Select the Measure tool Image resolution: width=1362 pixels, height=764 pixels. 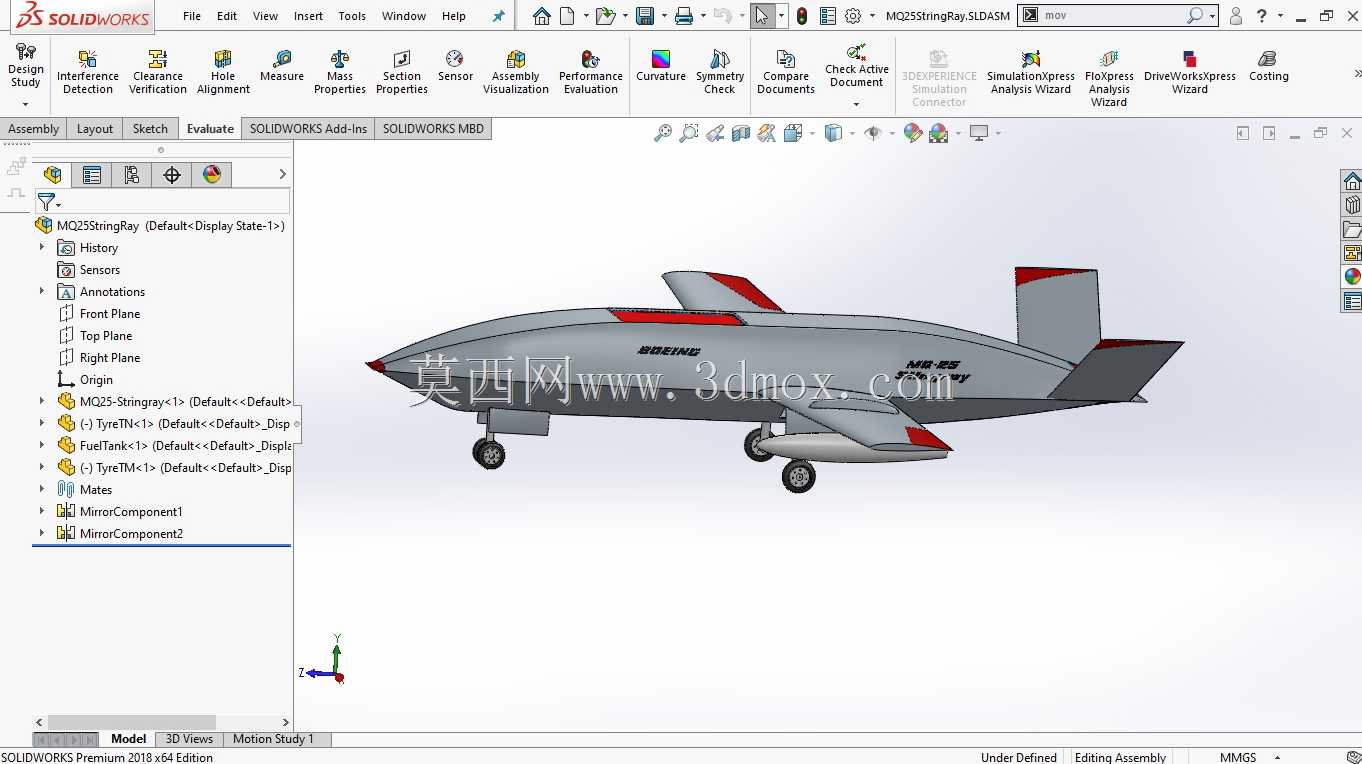tap(282, 66)
